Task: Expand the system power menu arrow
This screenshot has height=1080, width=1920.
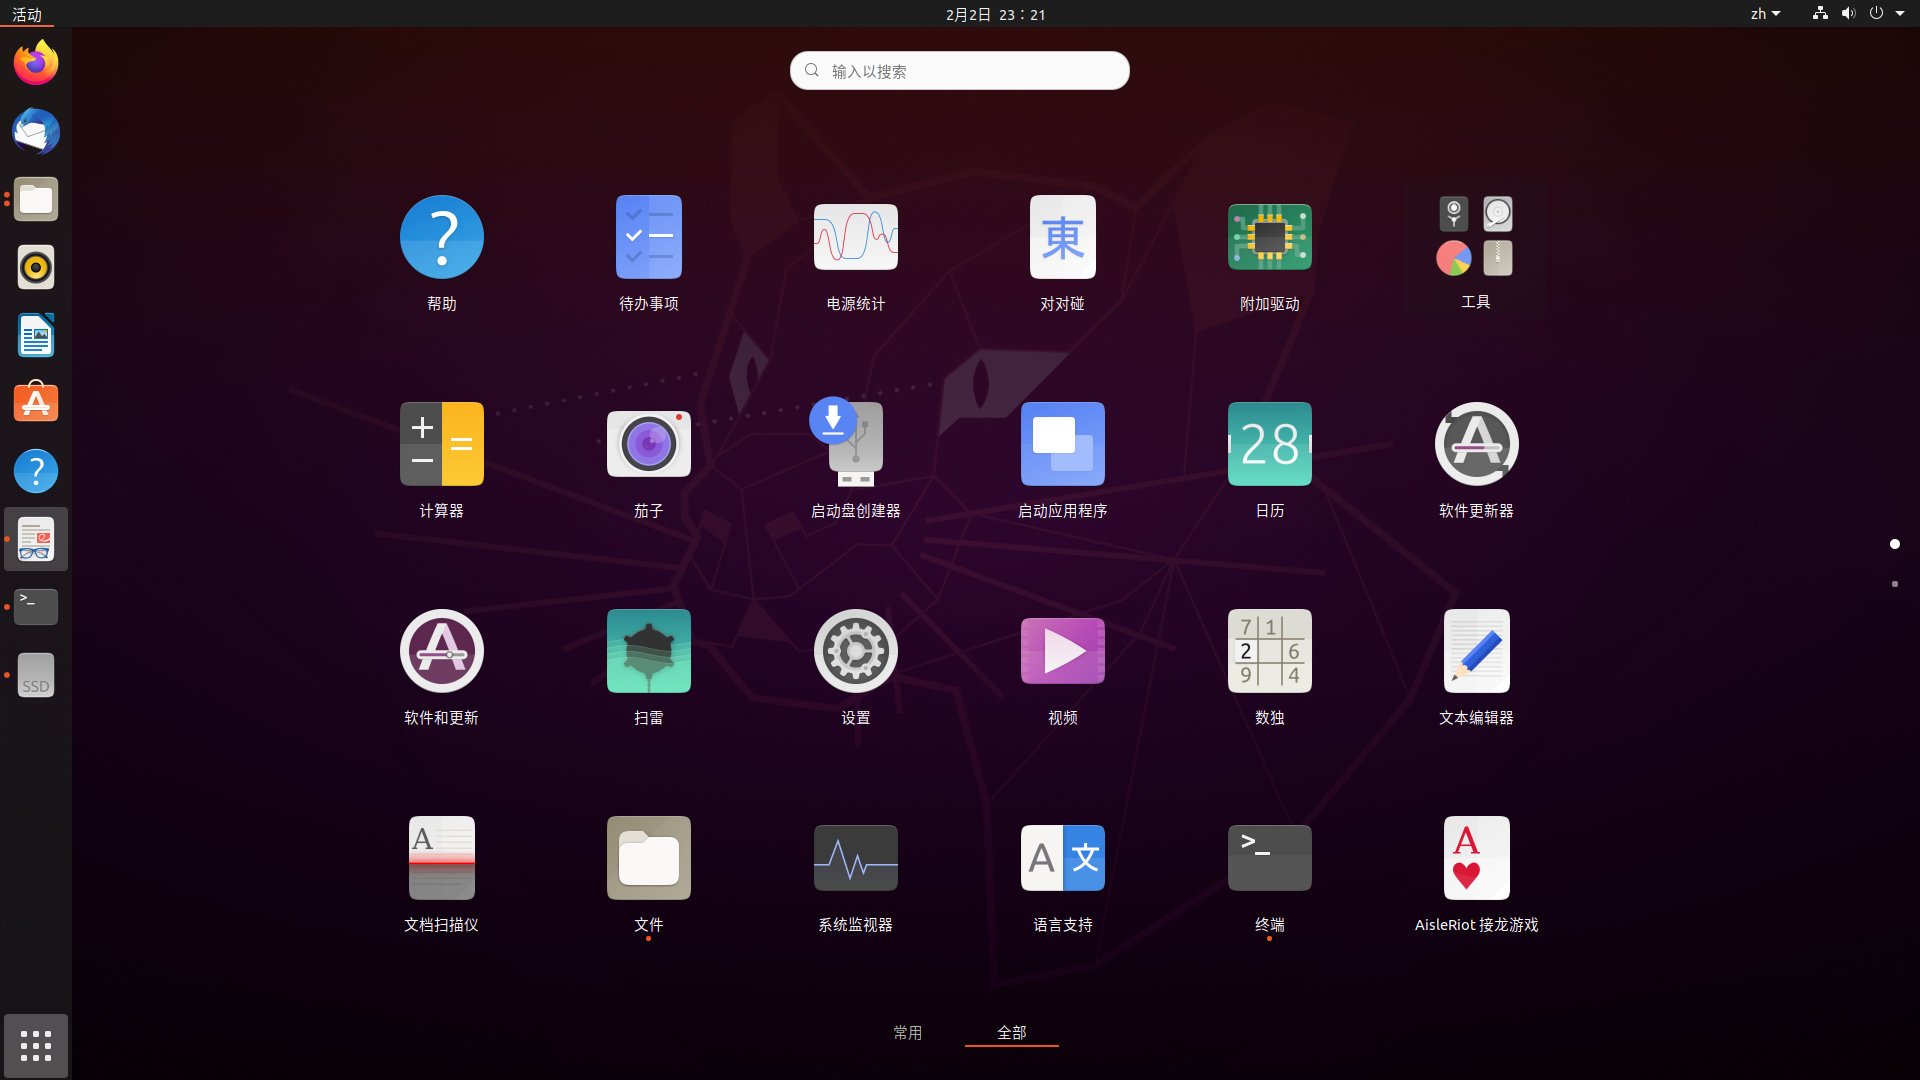Action: tap(1900, 14)
